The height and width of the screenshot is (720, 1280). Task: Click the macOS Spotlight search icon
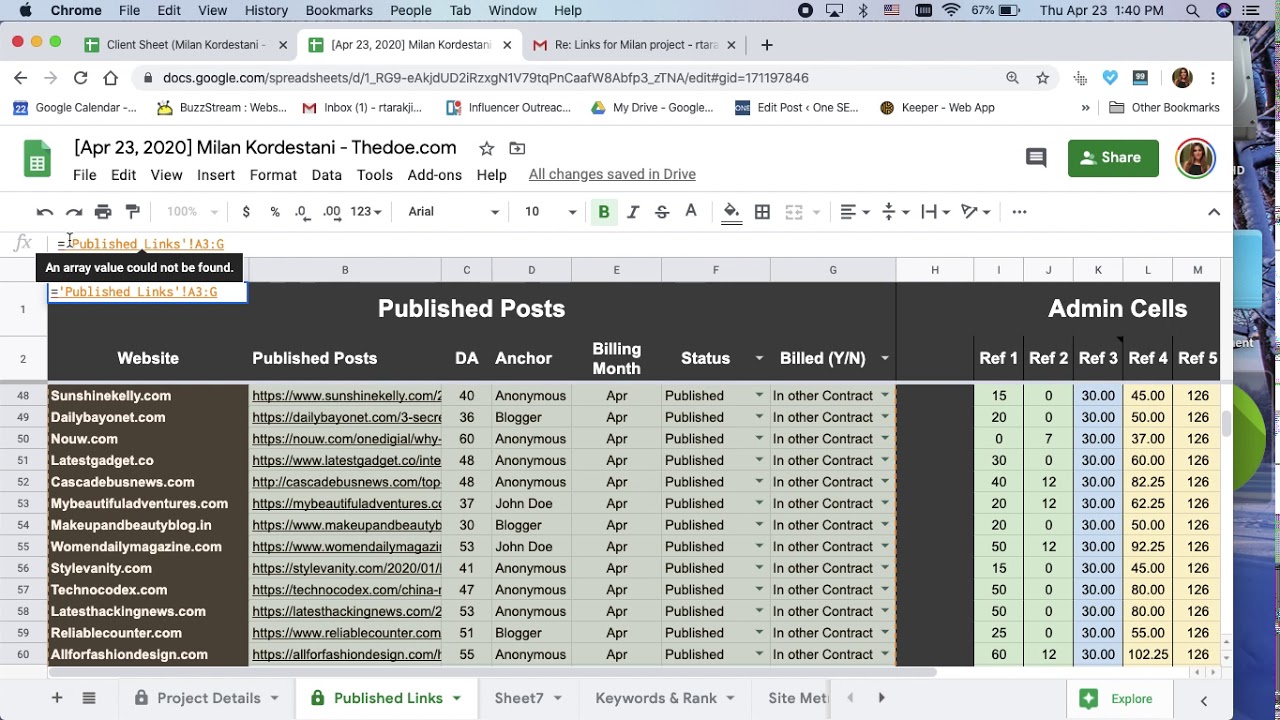[1193, 11]
